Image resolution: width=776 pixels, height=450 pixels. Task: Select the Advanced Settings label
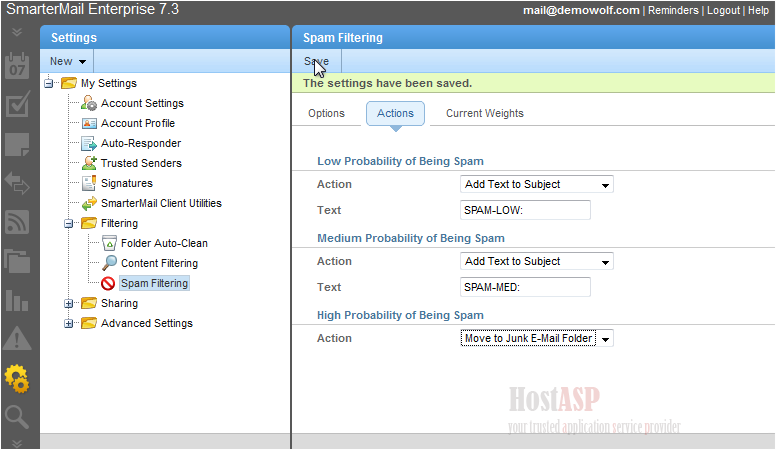click(147, 323)
